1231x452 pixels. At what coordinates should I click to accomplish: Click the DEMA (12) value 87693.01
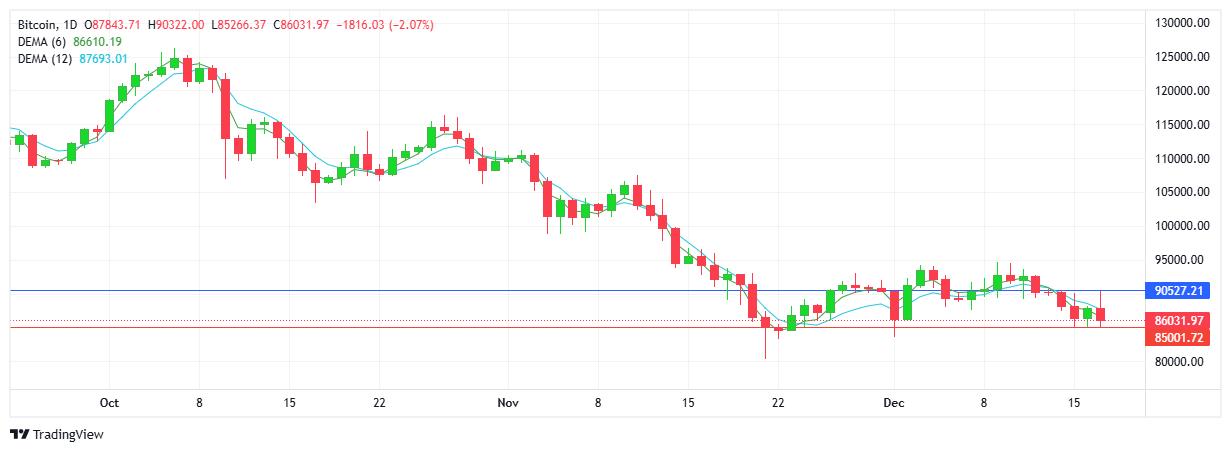(x=104, y=58)
